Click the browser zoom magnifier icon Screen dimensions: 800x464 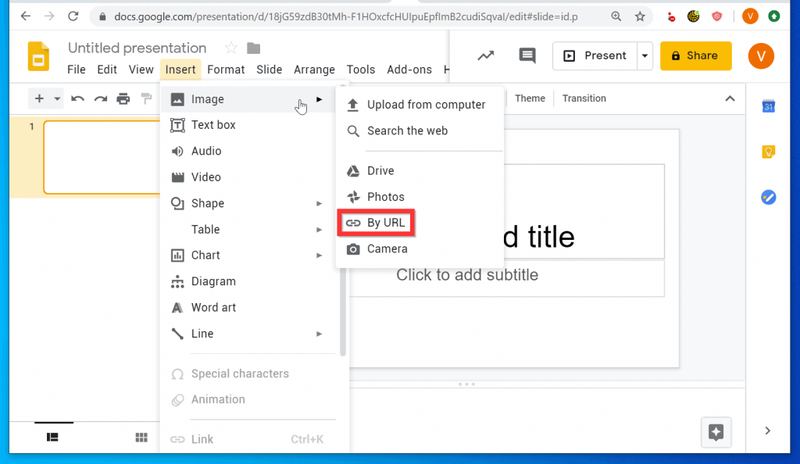[x=616, y=17]
